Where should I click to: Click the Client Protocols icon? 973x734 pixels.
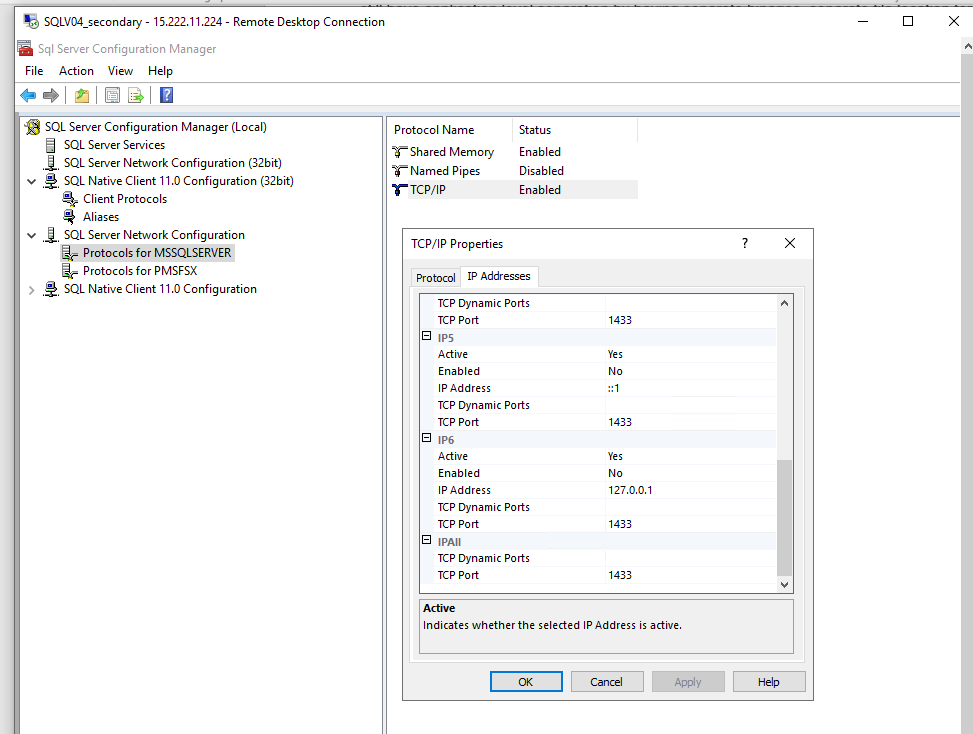point(70,198)
